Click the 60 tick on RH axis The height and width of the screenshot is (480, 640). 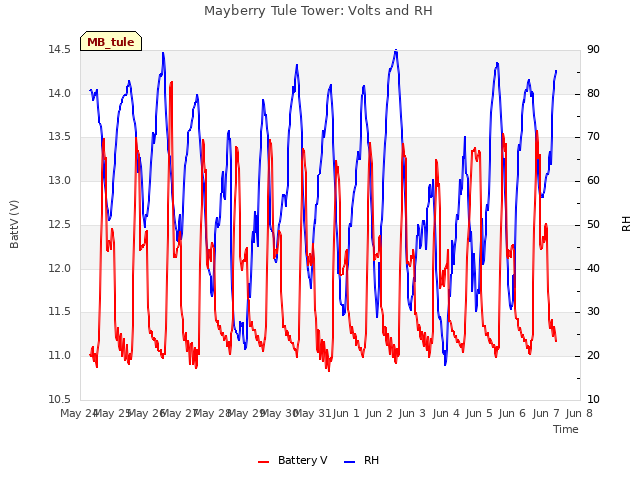(x=593, y=180)
